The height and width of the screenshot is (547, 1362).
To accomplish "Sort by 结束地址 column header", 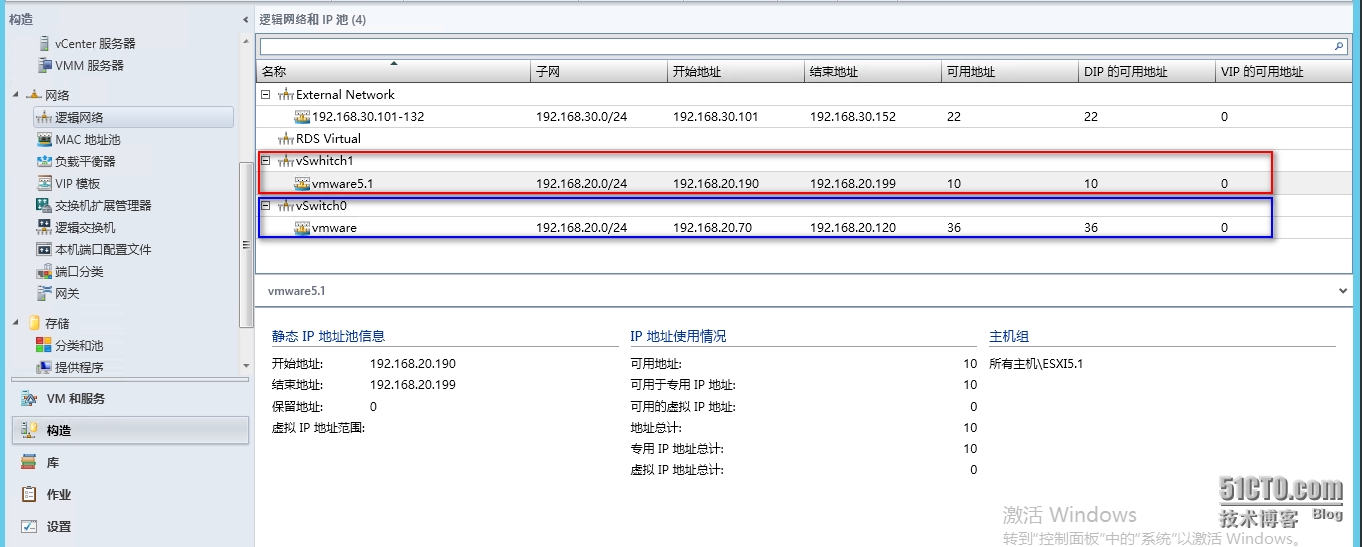I will (873, 71).
